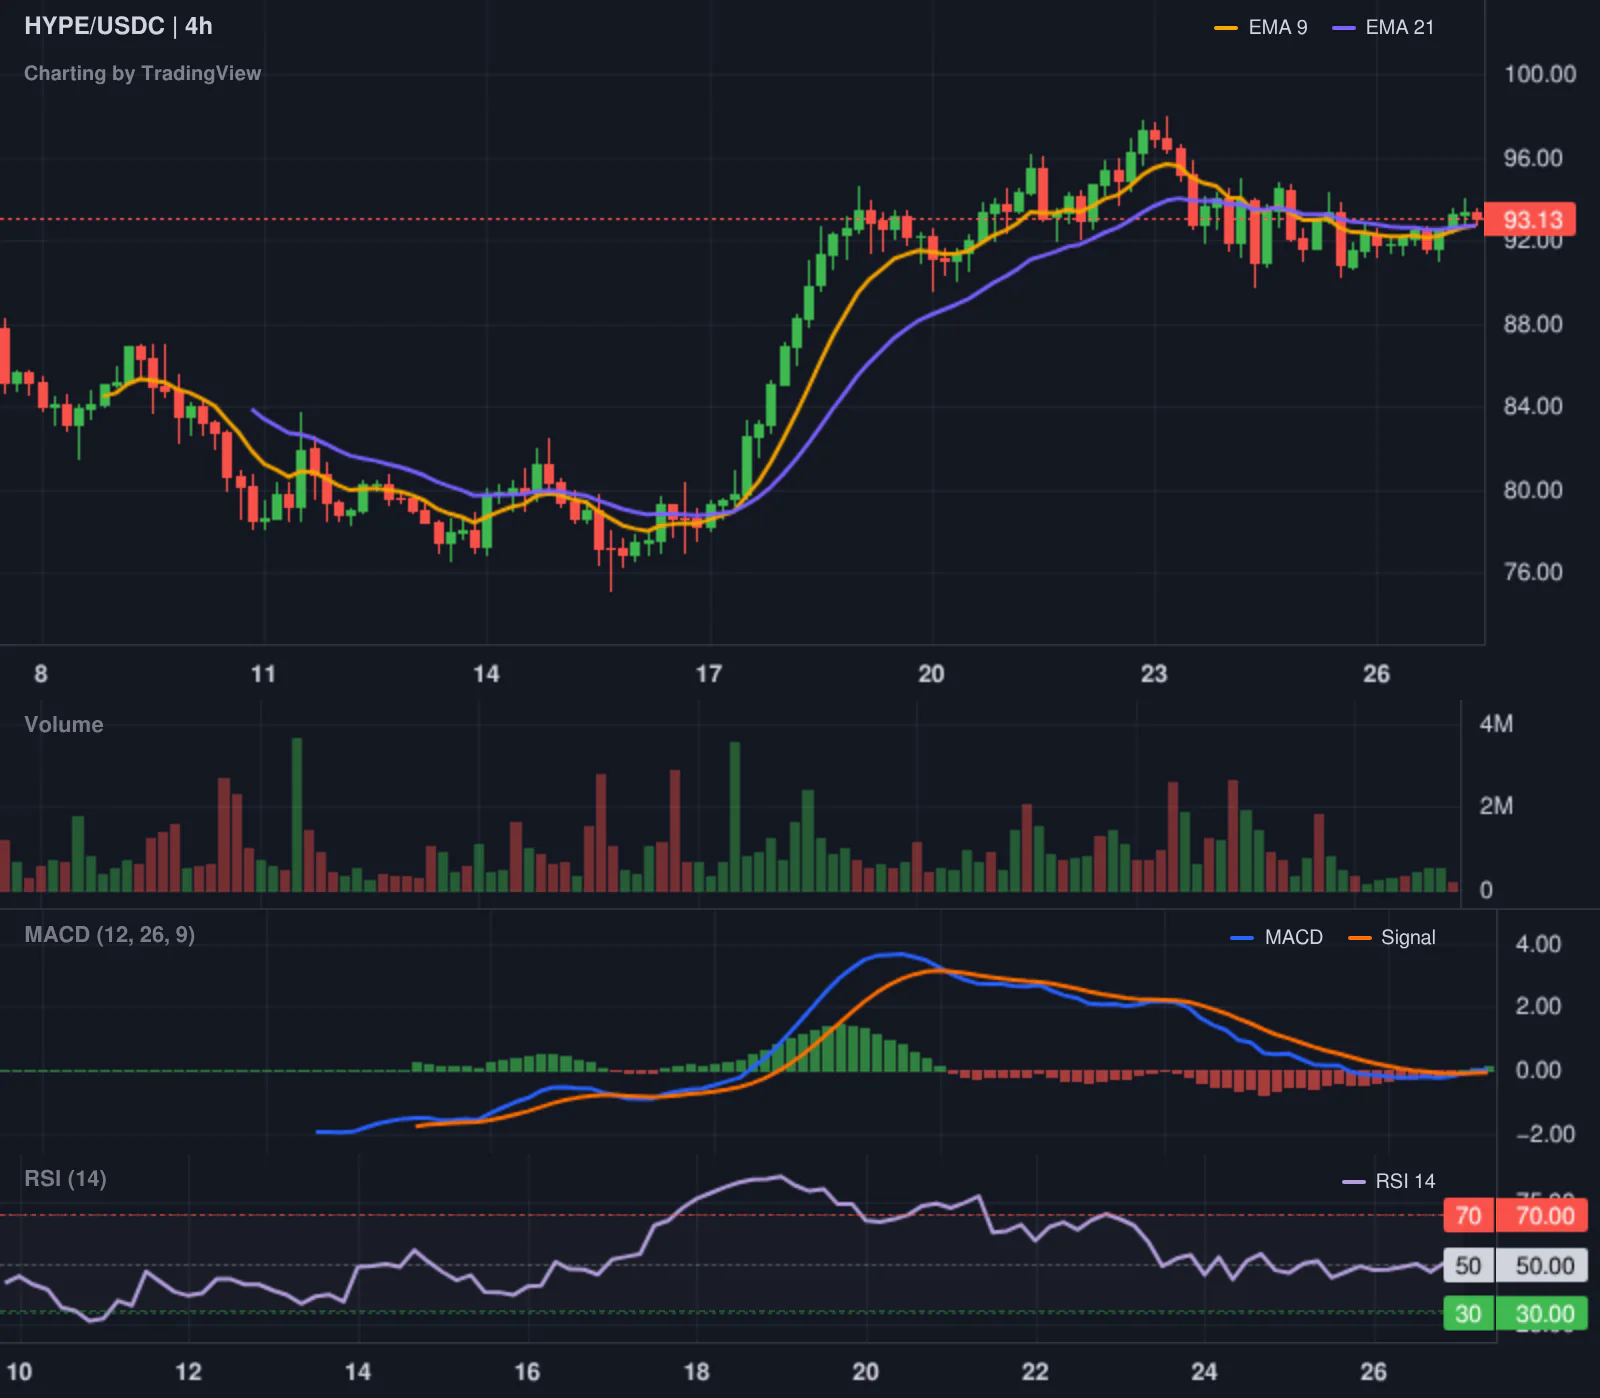This screenshot has height=1398, width=1600.
Task: Click date 10 on the RSI bottom axis
Action: [19, 1372]
